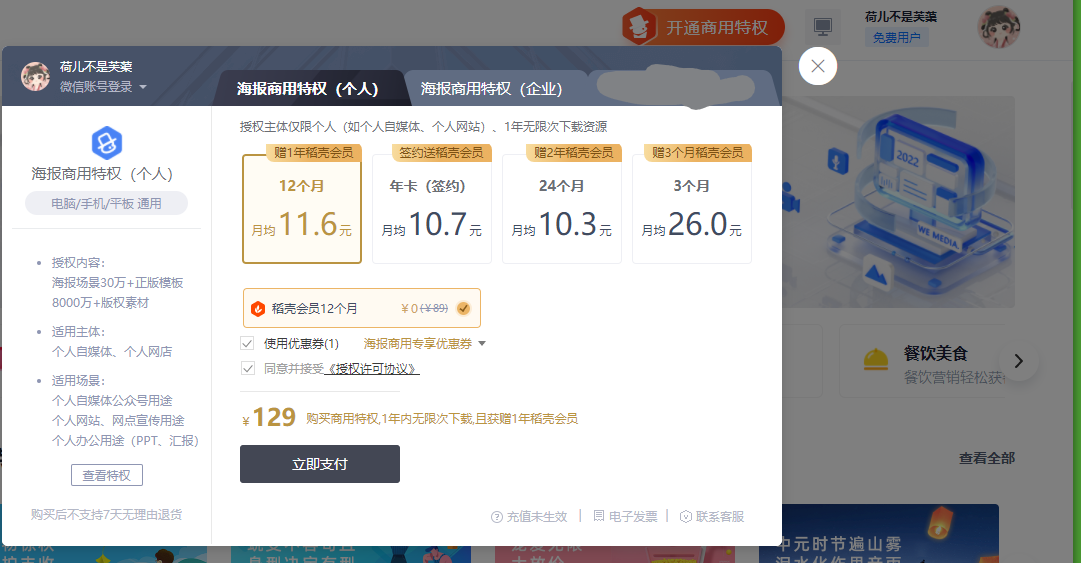Click the hexagon icon on 开通商用特权 button
Image resolution: width=1081 pixels, height=563 pixels.
tap(639, 27)
